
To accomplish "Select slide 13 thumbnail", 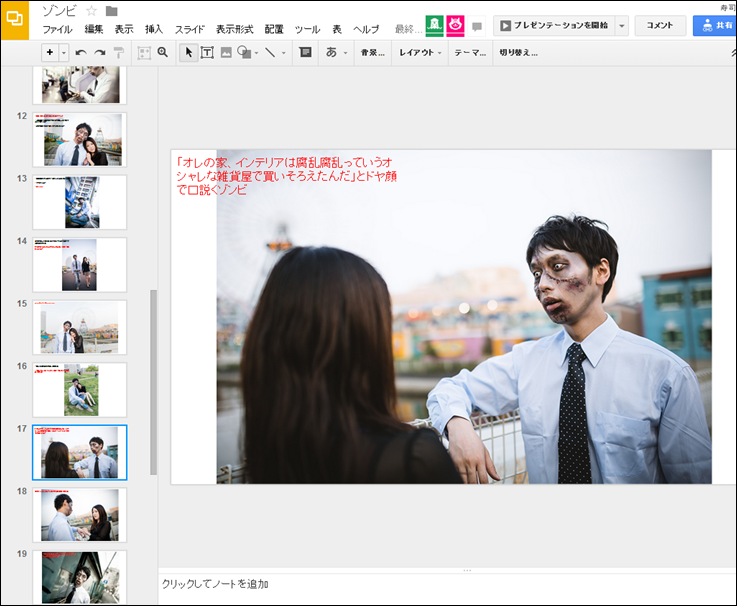I will click(x=79, y=202).
